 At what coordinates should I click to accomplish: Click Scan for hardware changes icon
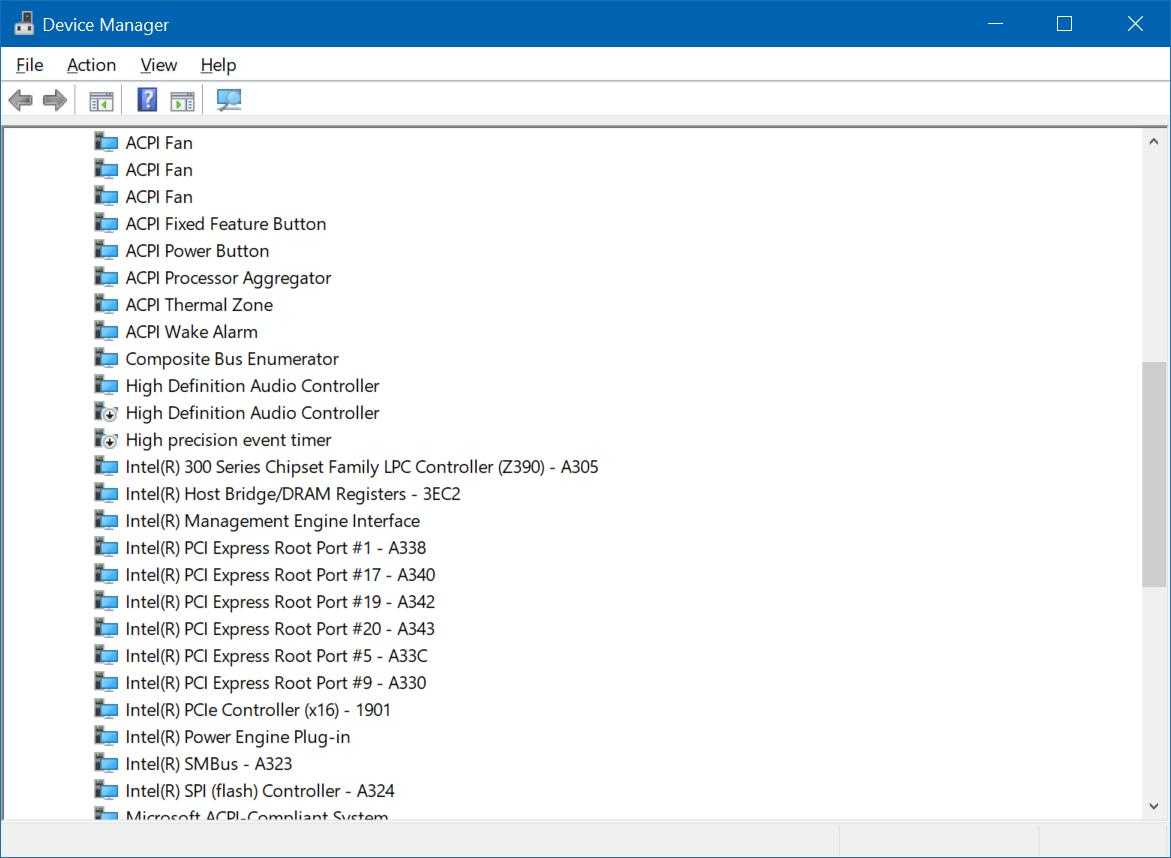pos(229,100)
